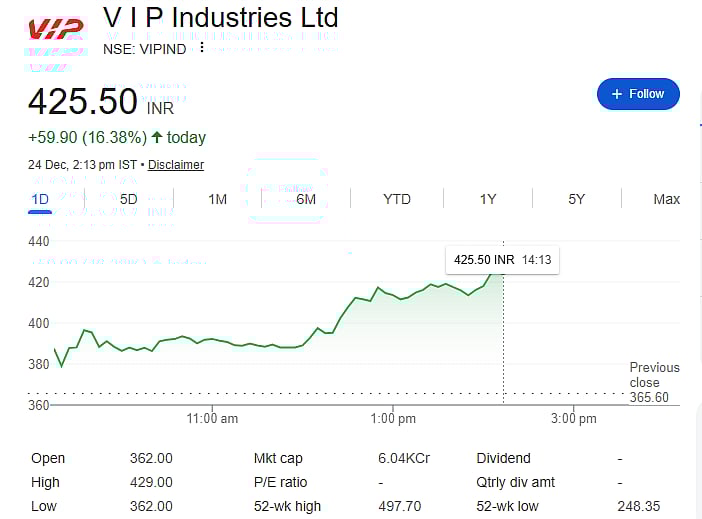Click the 425.50 INR 14:13 chart tooltip

pos(502,260)
